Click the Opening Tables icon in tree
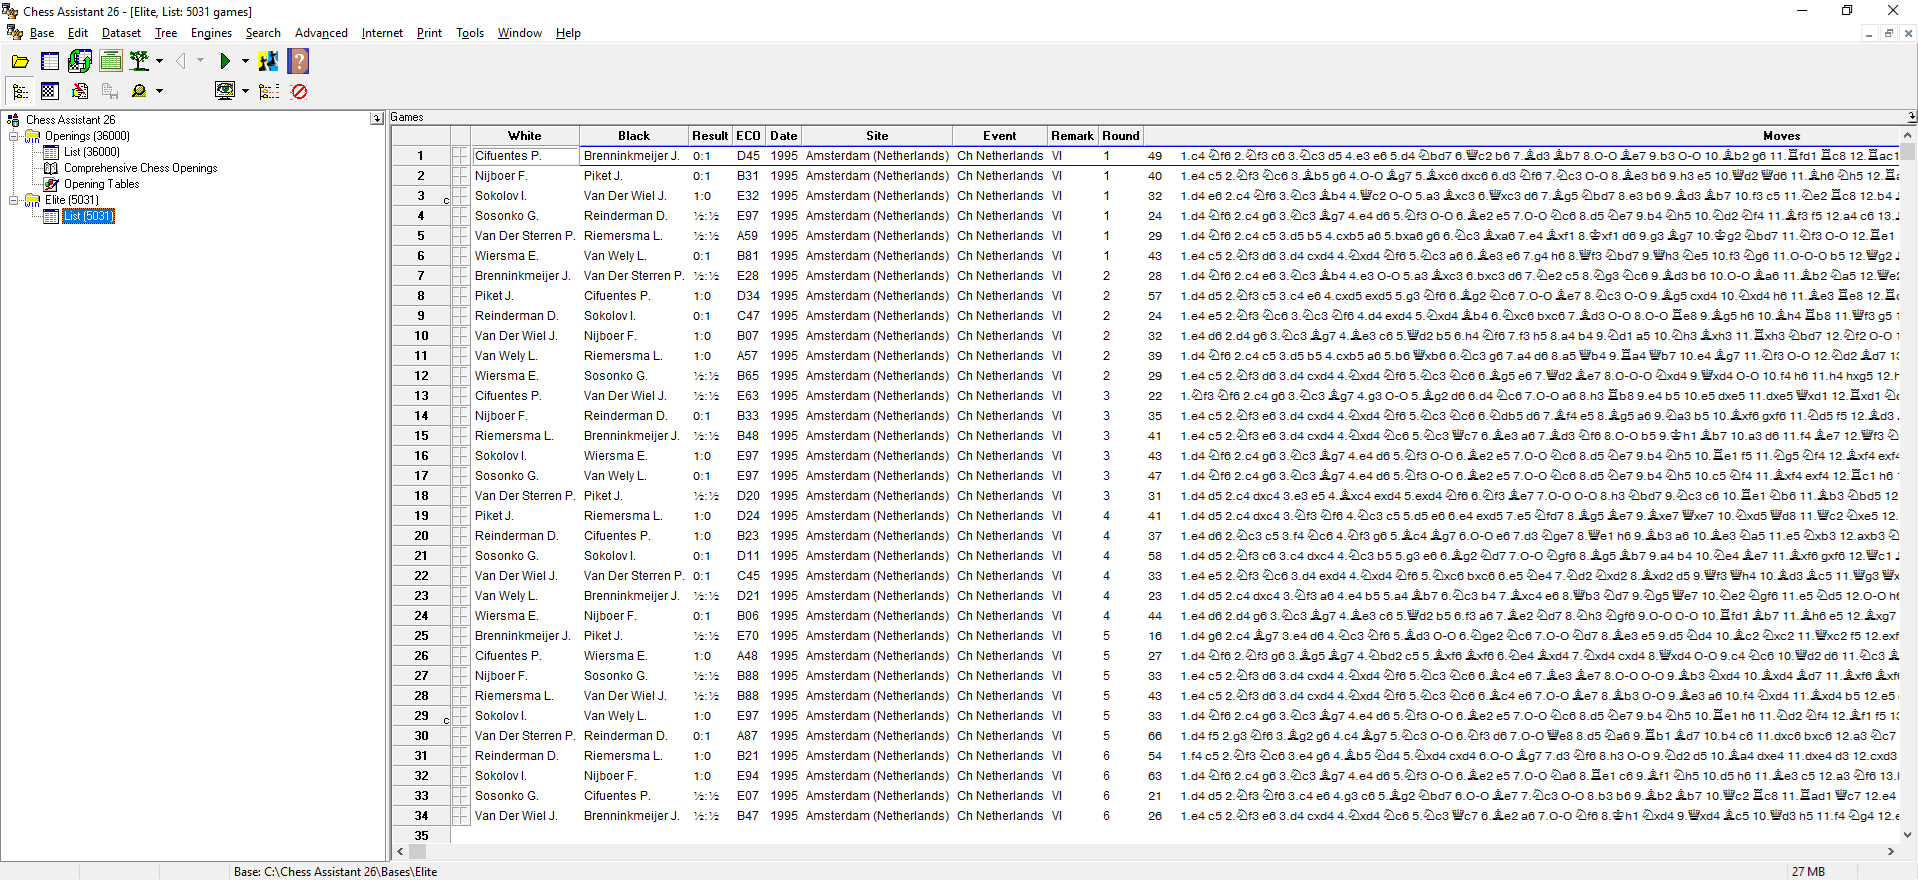Viewport: 1918px width, 880px height. [51, 184]
